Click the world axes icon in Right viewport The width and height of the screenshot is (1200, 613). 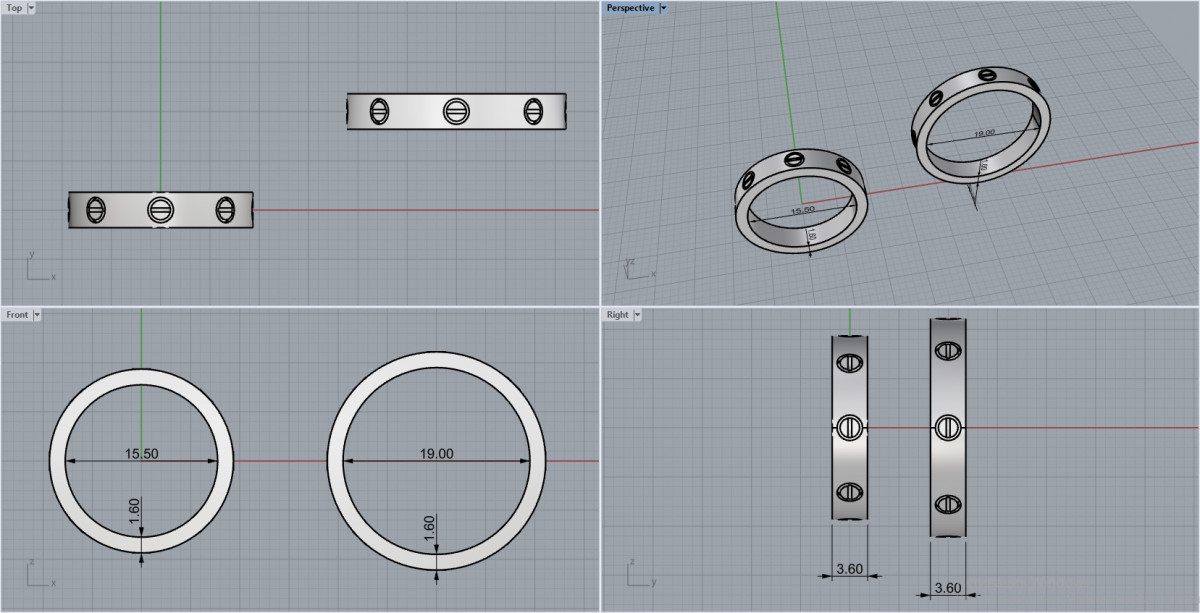click(x=638, y=575)
